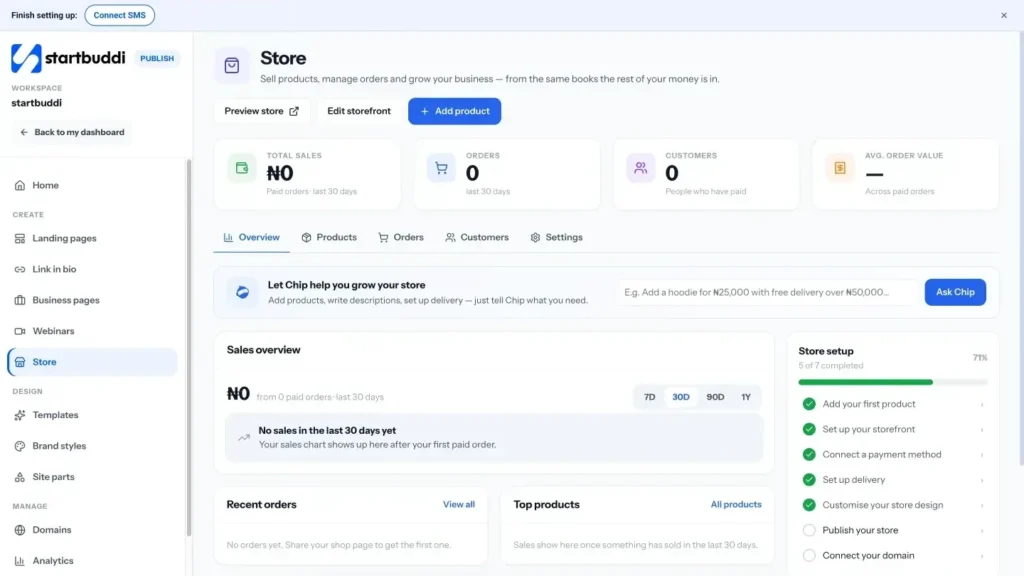Expand Customise your store design chevron
Screen dimensions: 1024x576
point(982,505)
